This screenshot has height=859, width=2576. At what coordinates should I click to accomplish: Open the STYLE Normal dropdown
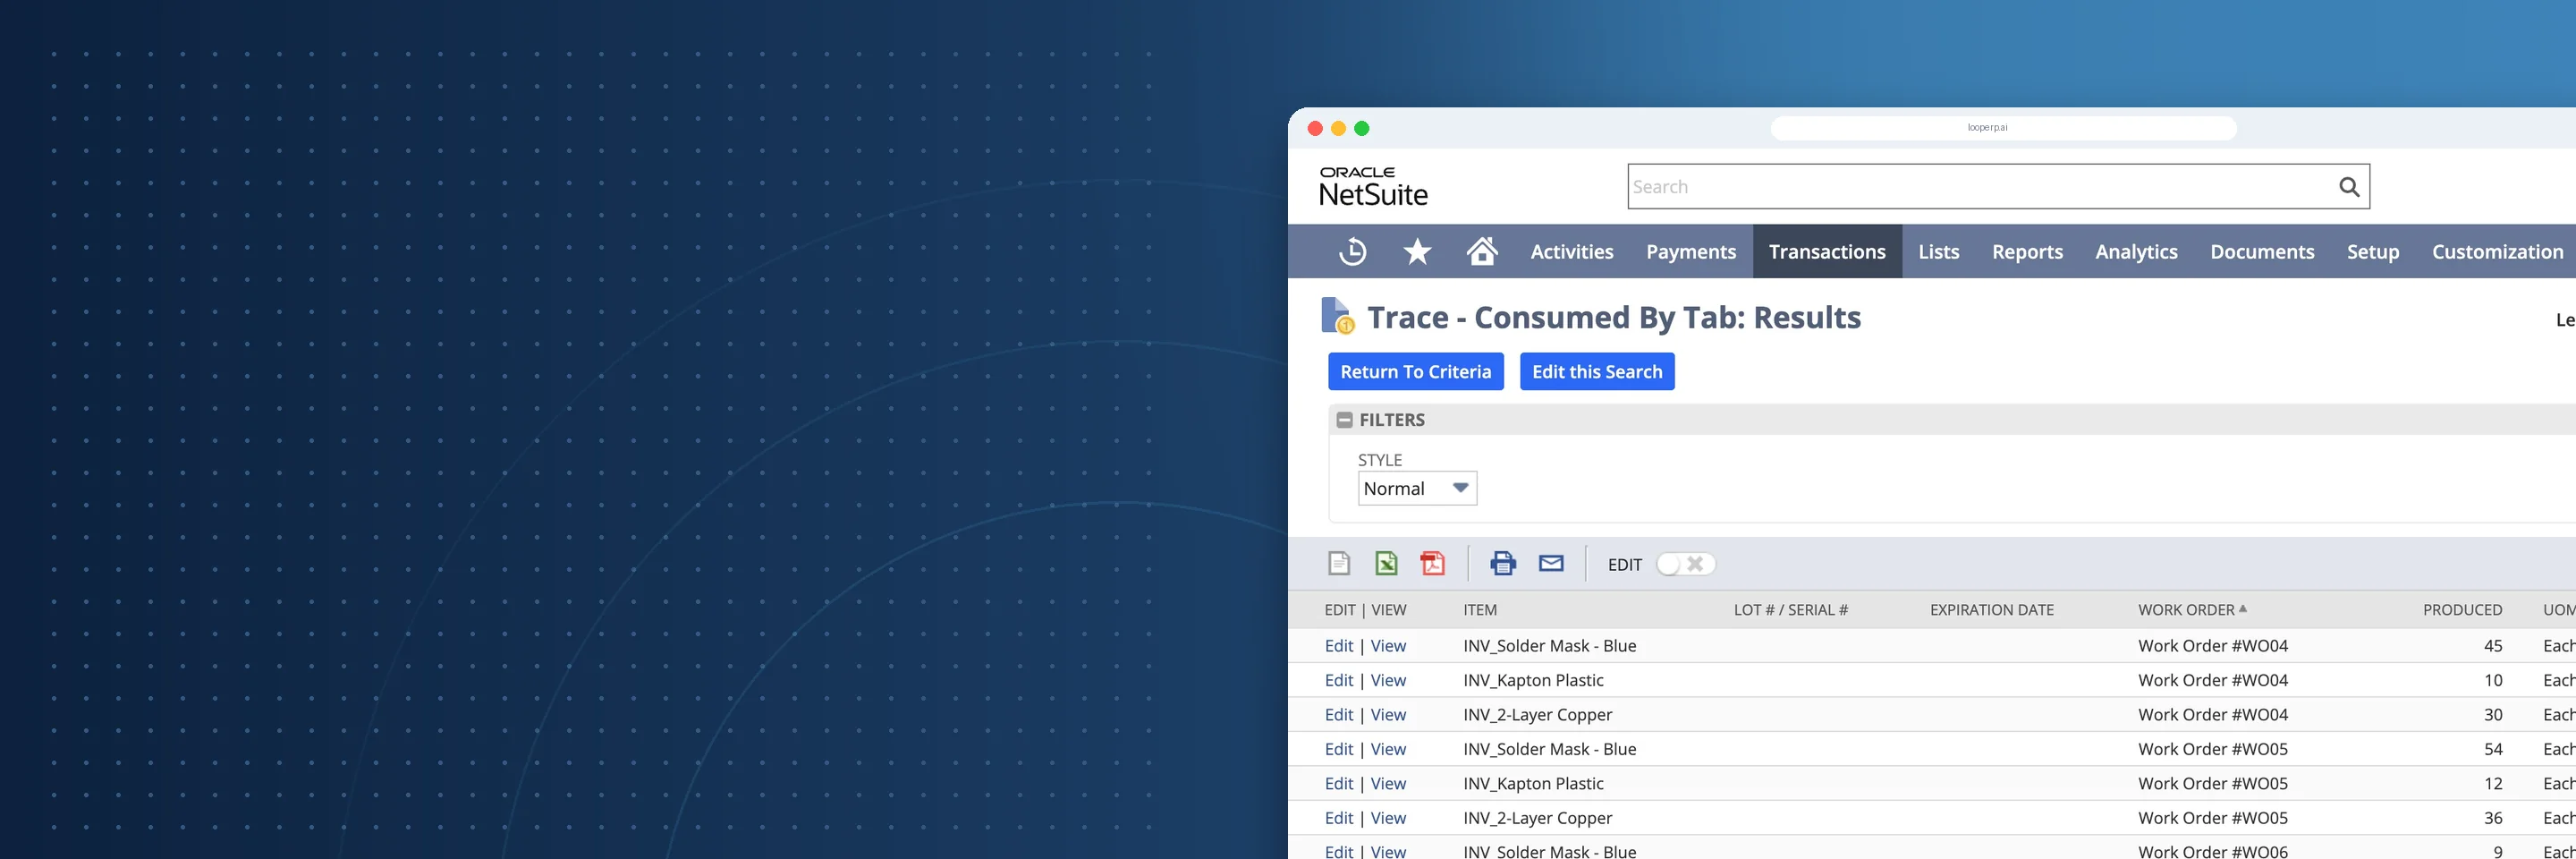coord(1417,488)
